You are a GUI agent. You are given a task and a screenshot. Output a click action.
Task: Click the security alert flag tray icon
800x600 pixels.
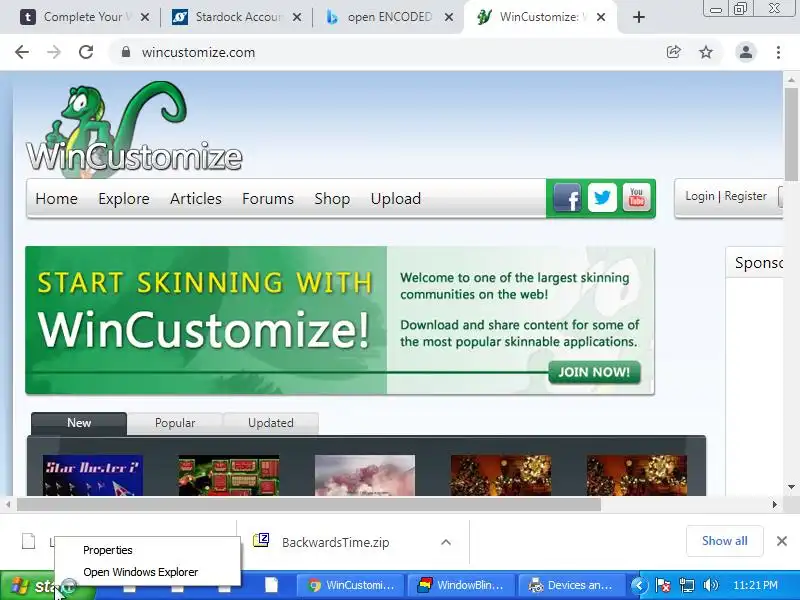pos(663,585)
